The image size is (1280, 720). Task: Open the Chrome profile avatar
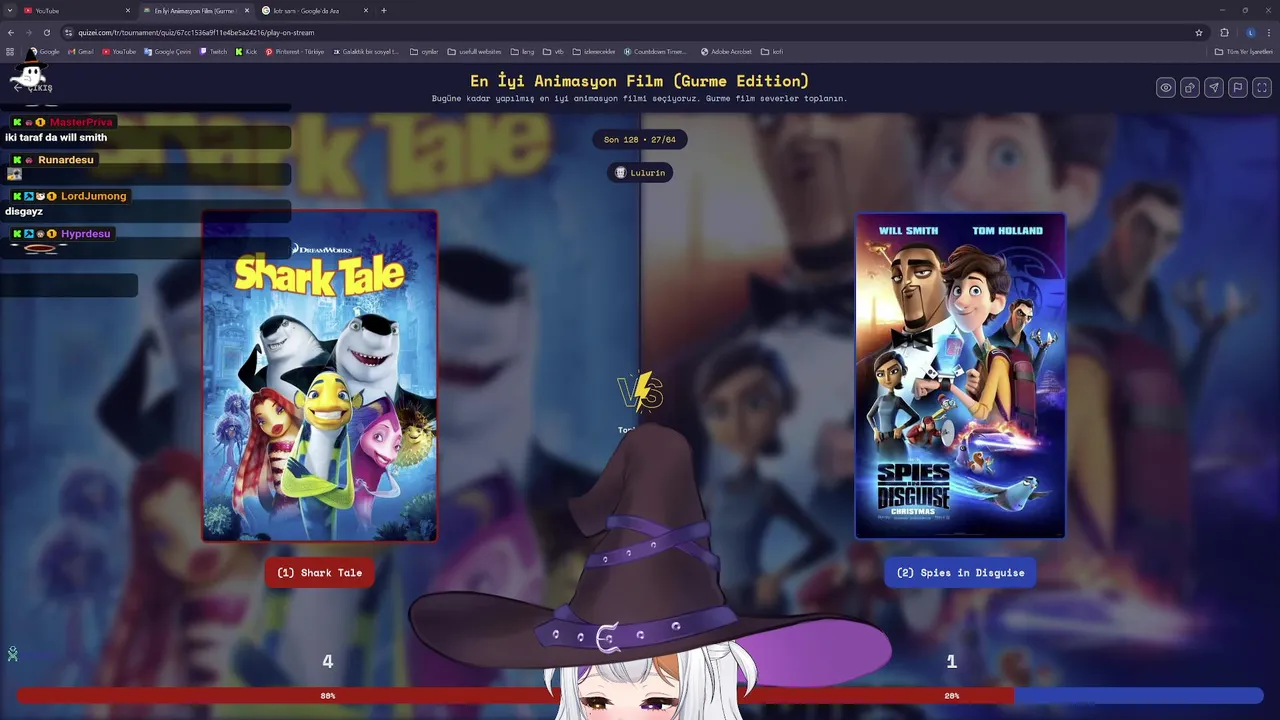1250,32
